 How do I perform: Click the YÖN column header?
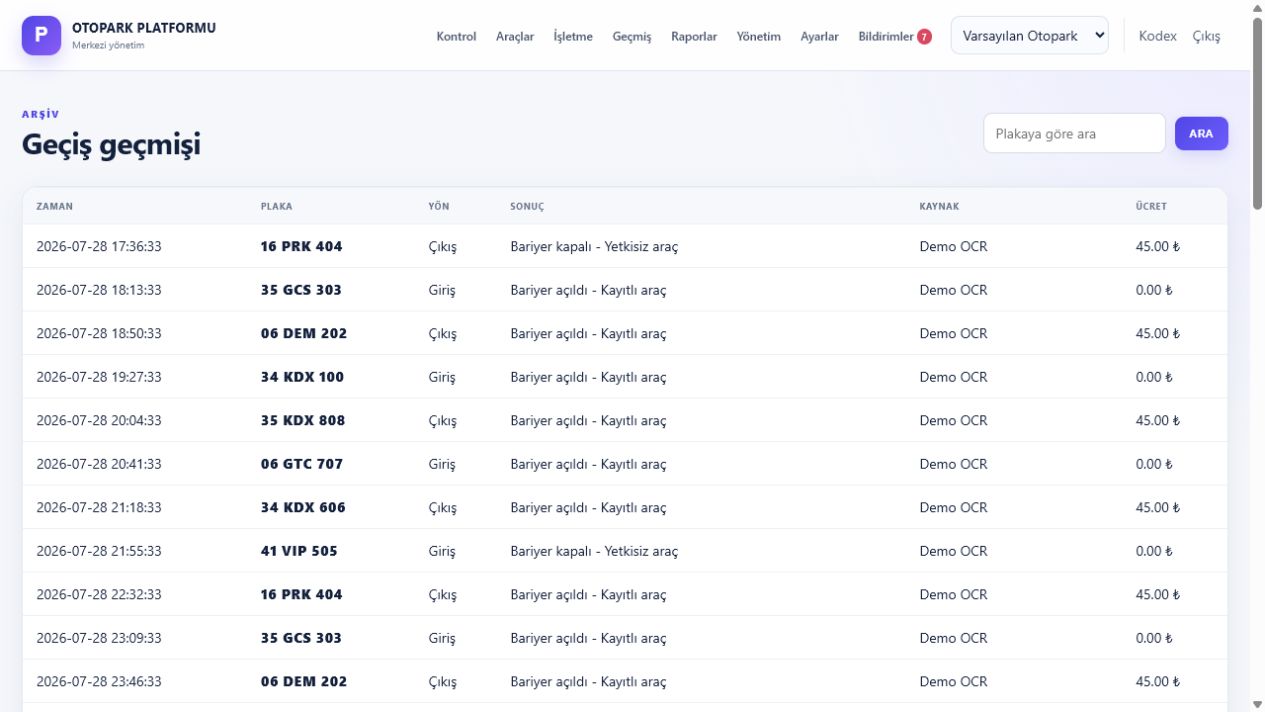(x=439, y=206)
